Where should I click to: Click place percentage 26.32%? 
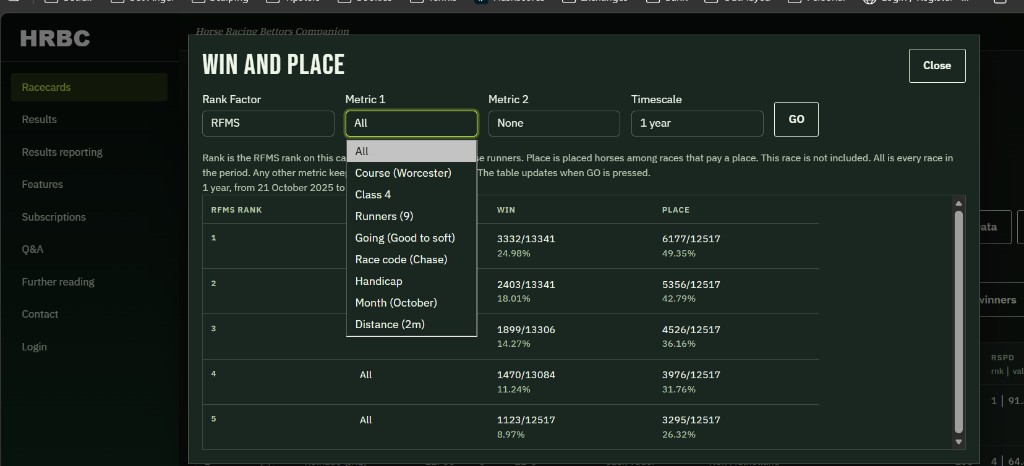[679, 435]
